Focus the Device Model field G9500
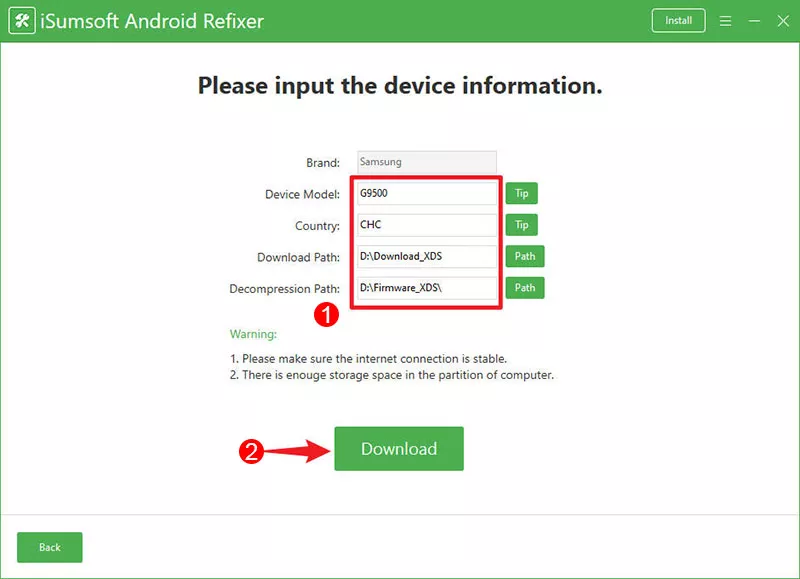This screenshot has width=800, height=579. click(x=427, y=193)
